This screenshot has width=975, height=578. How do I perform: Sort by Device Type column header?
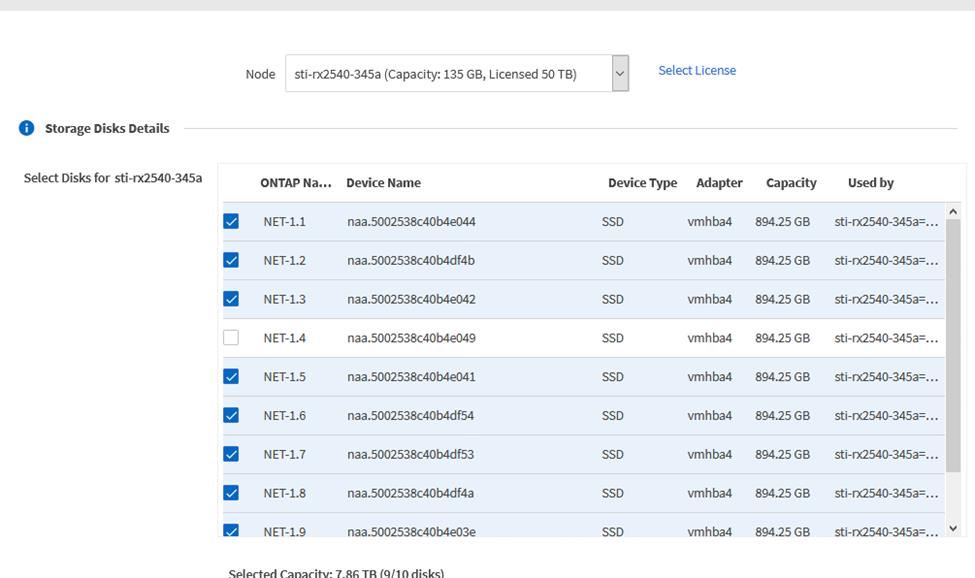(642, 183)
